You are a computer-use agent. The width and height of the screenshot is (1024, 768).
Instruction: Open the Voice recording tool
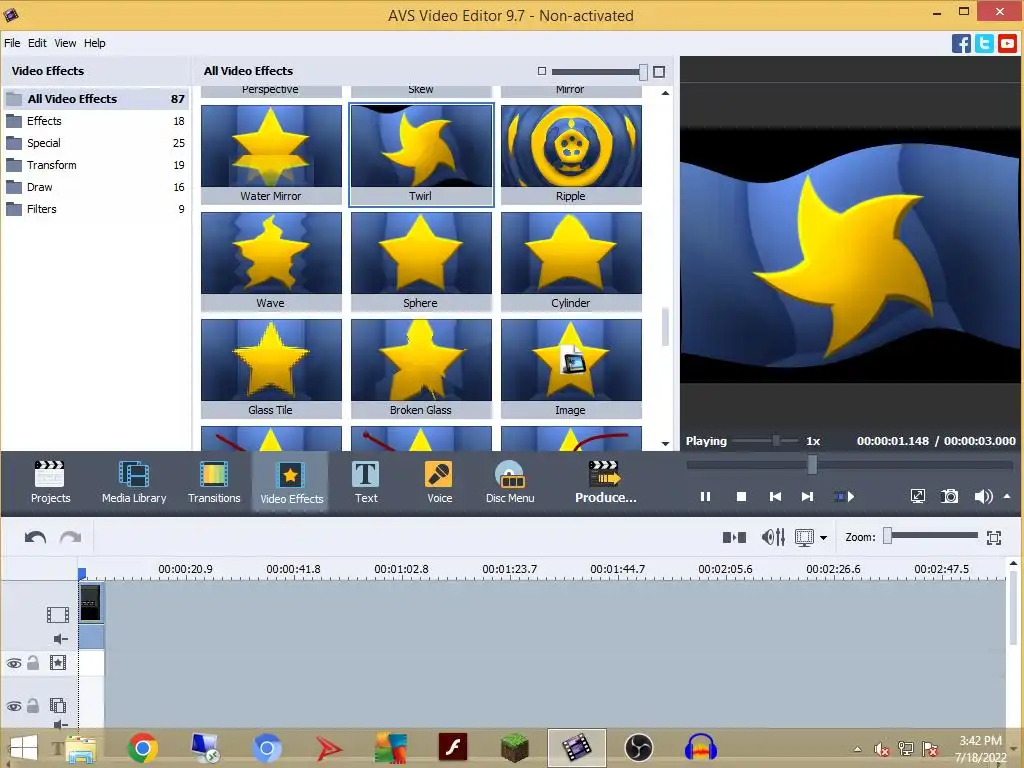point(439,482)
